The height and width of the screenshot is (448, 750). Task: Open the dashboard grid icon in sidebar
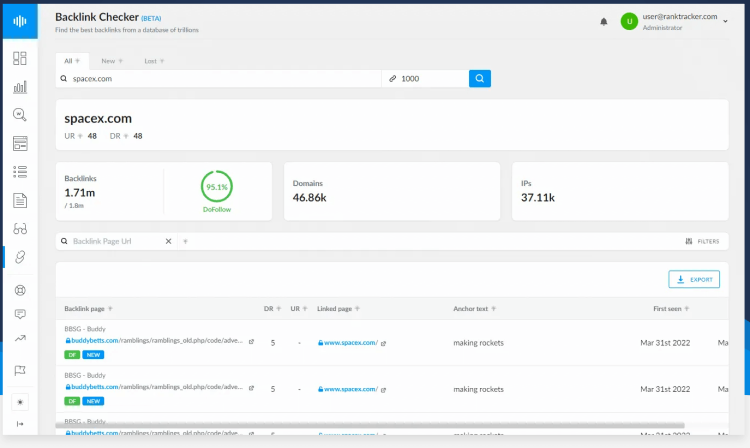pos(20,58)
